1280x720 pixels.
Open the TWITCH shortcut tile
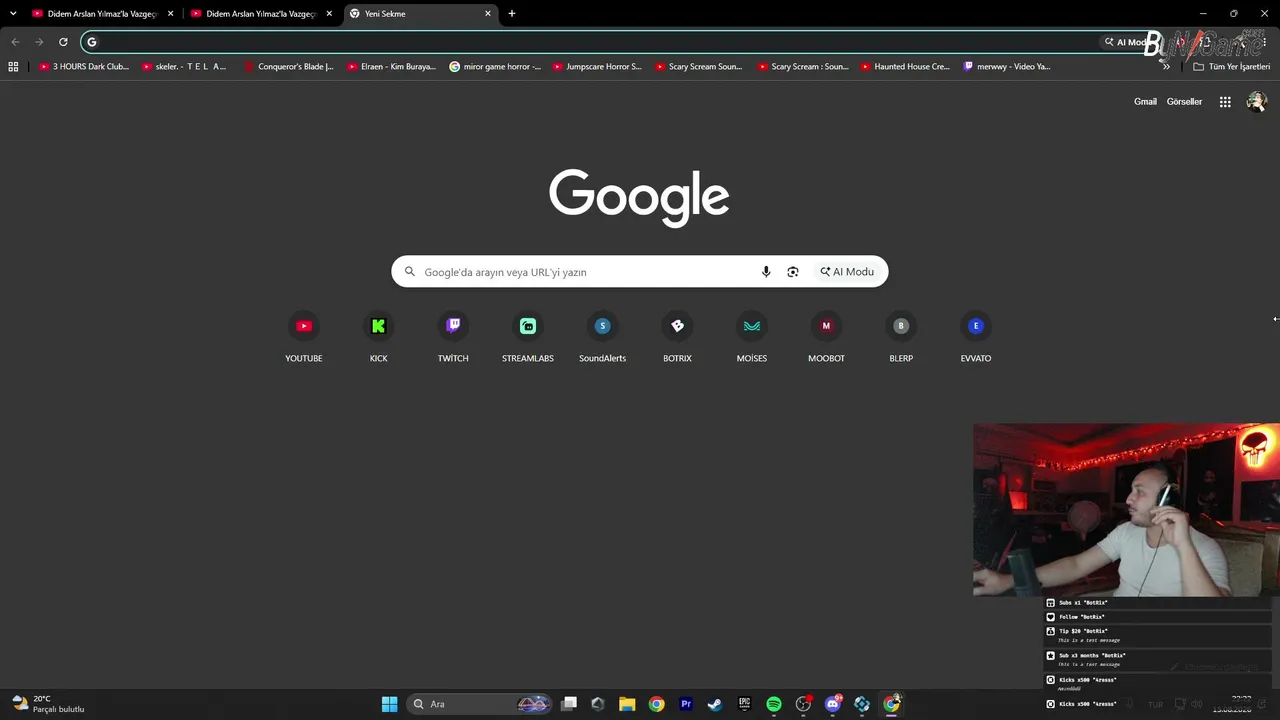(x=453, y=338)
